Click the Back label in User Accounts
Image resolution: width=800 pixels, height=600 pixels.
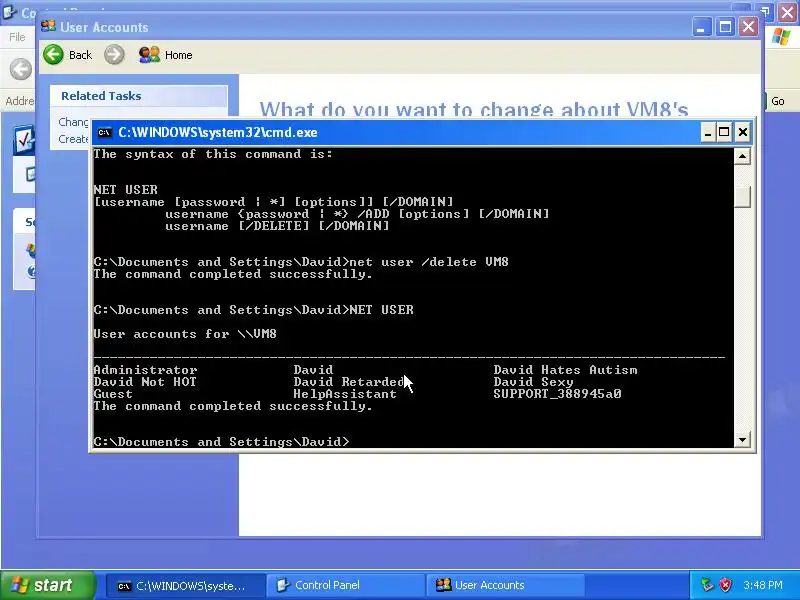pos(81,55)
